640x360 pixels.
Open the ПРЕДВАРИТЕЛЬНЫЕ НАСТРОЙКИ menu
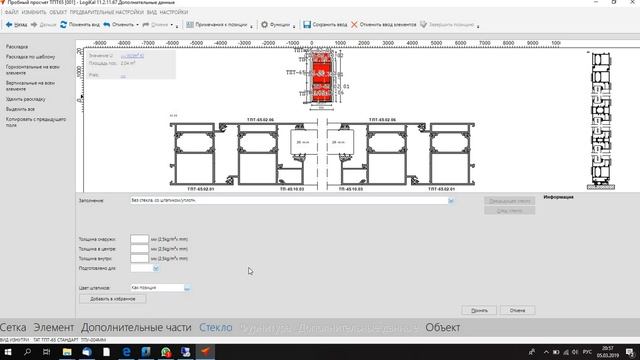pyautogui.click(x=107, y=12)
